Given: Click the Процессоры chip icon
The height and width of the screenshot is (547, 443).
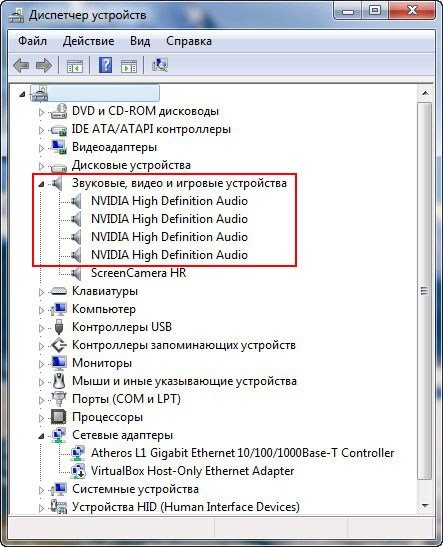Looking at the screenshot, I should pos(59,417).
